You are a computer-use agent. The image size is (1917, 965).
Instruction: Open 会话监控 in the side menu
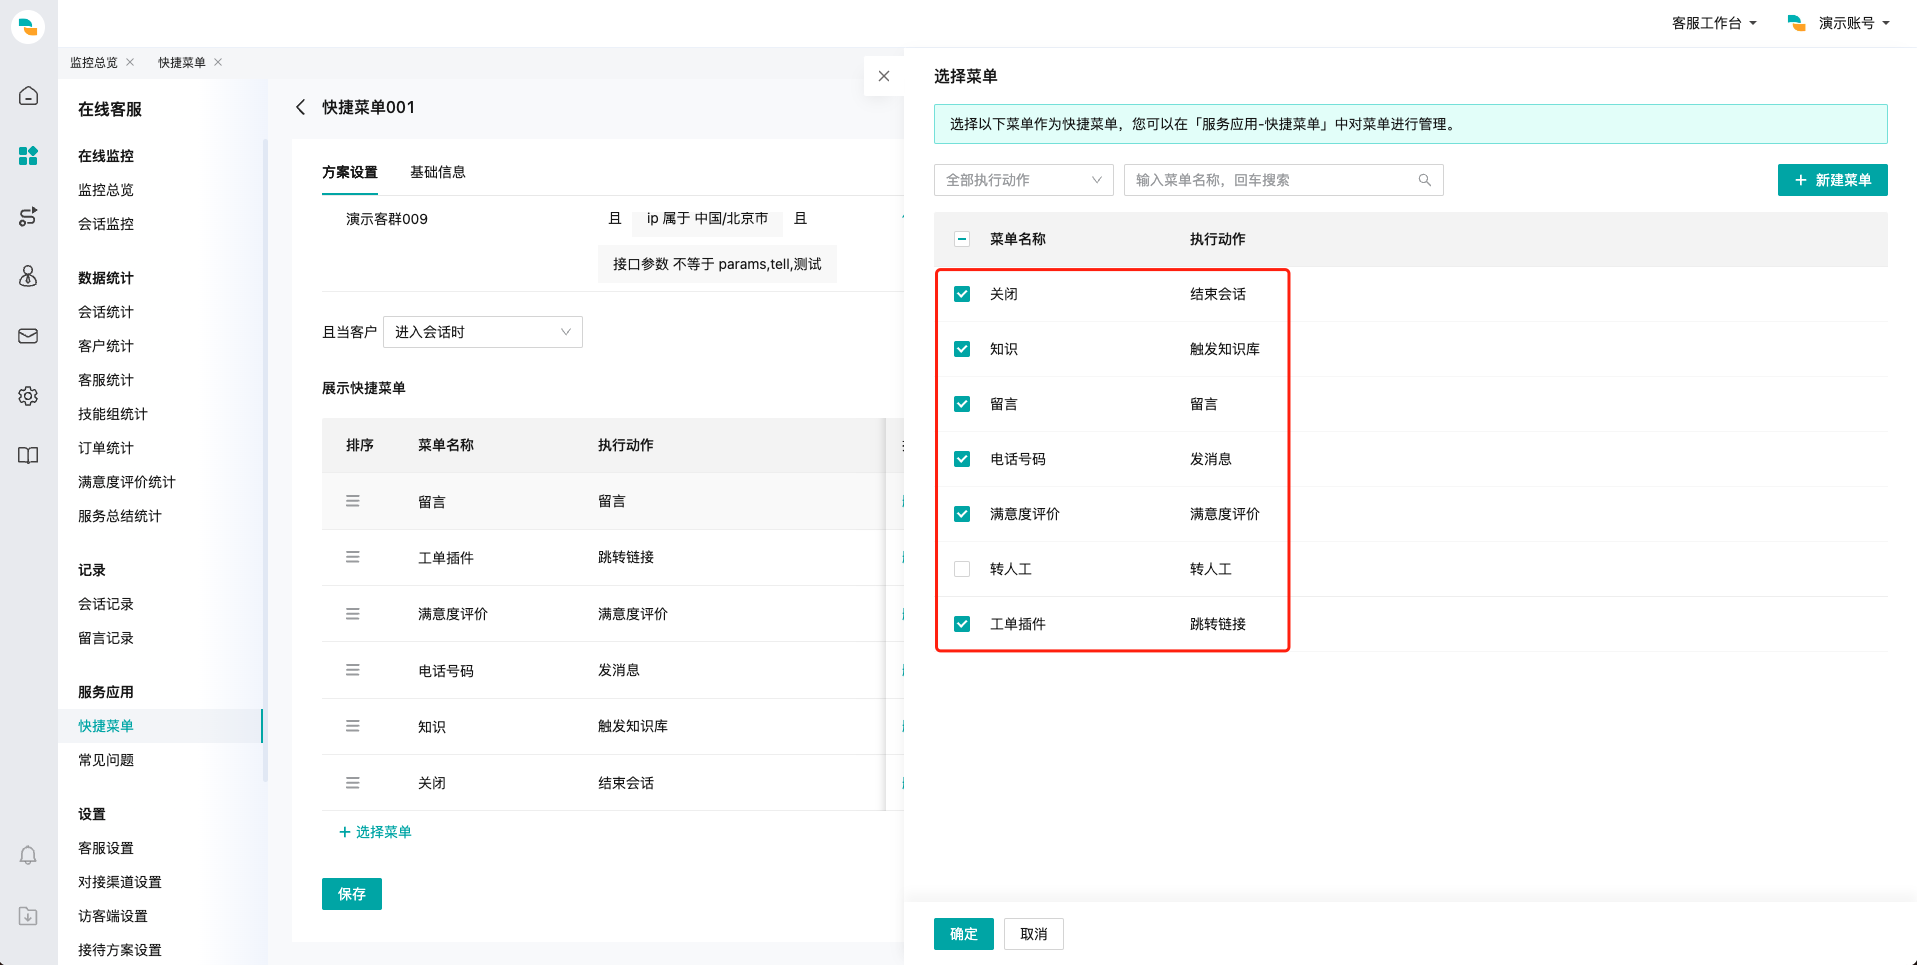[106, 224]
